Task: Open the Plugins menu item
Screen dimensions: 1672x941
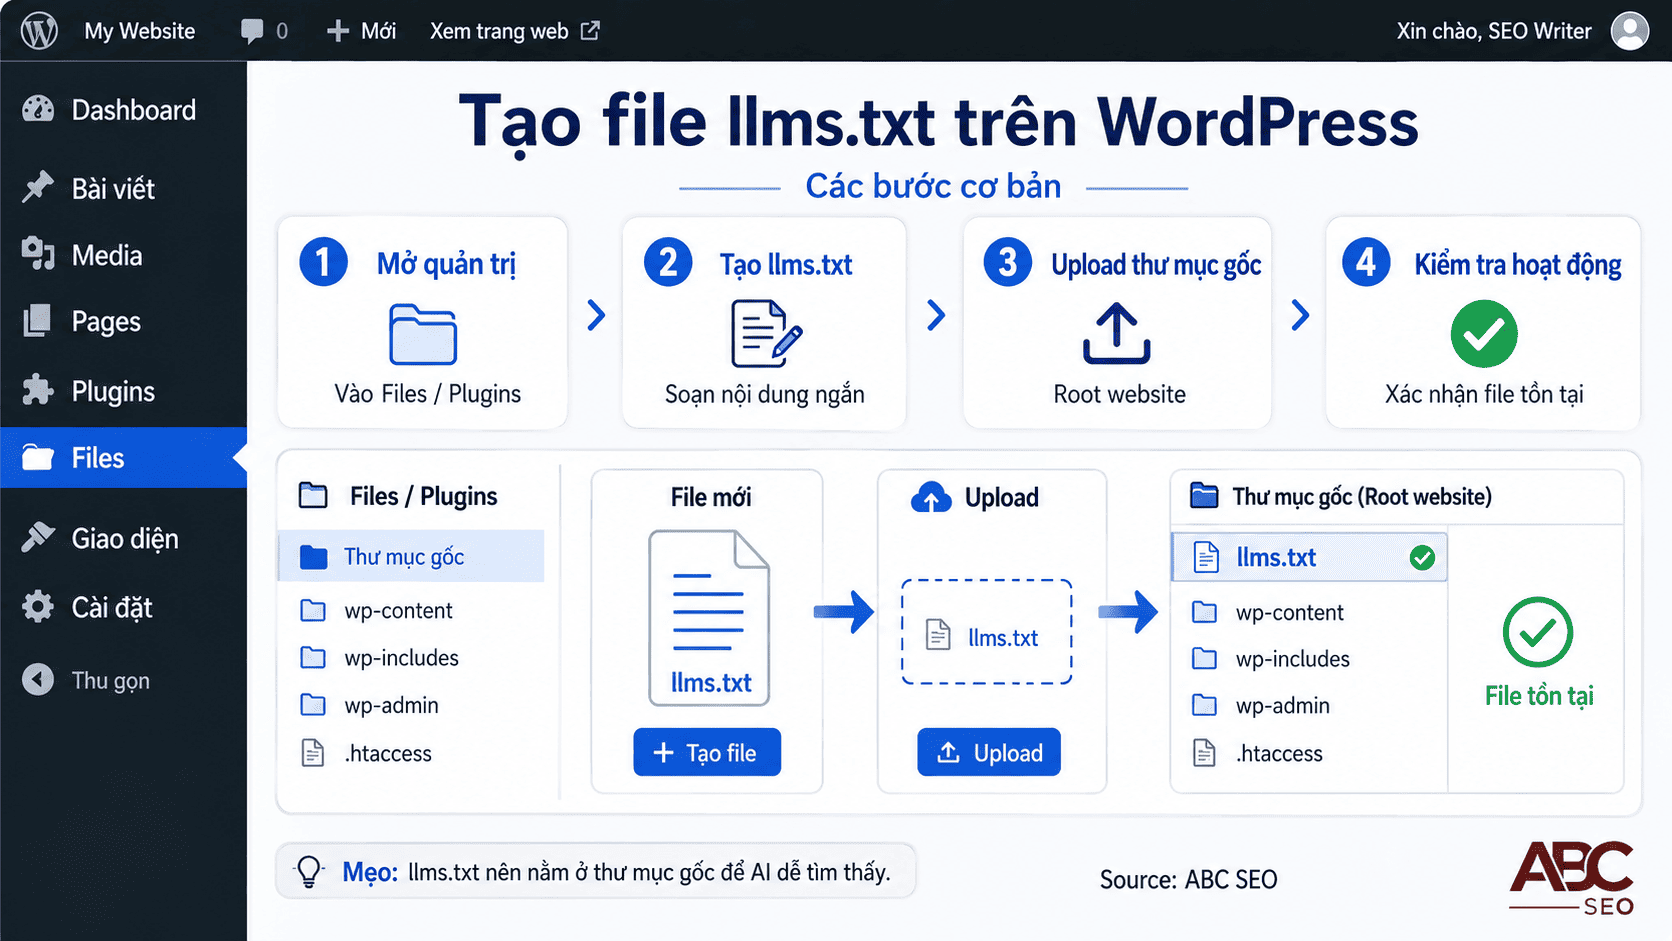Action: [x=123, y=391]
